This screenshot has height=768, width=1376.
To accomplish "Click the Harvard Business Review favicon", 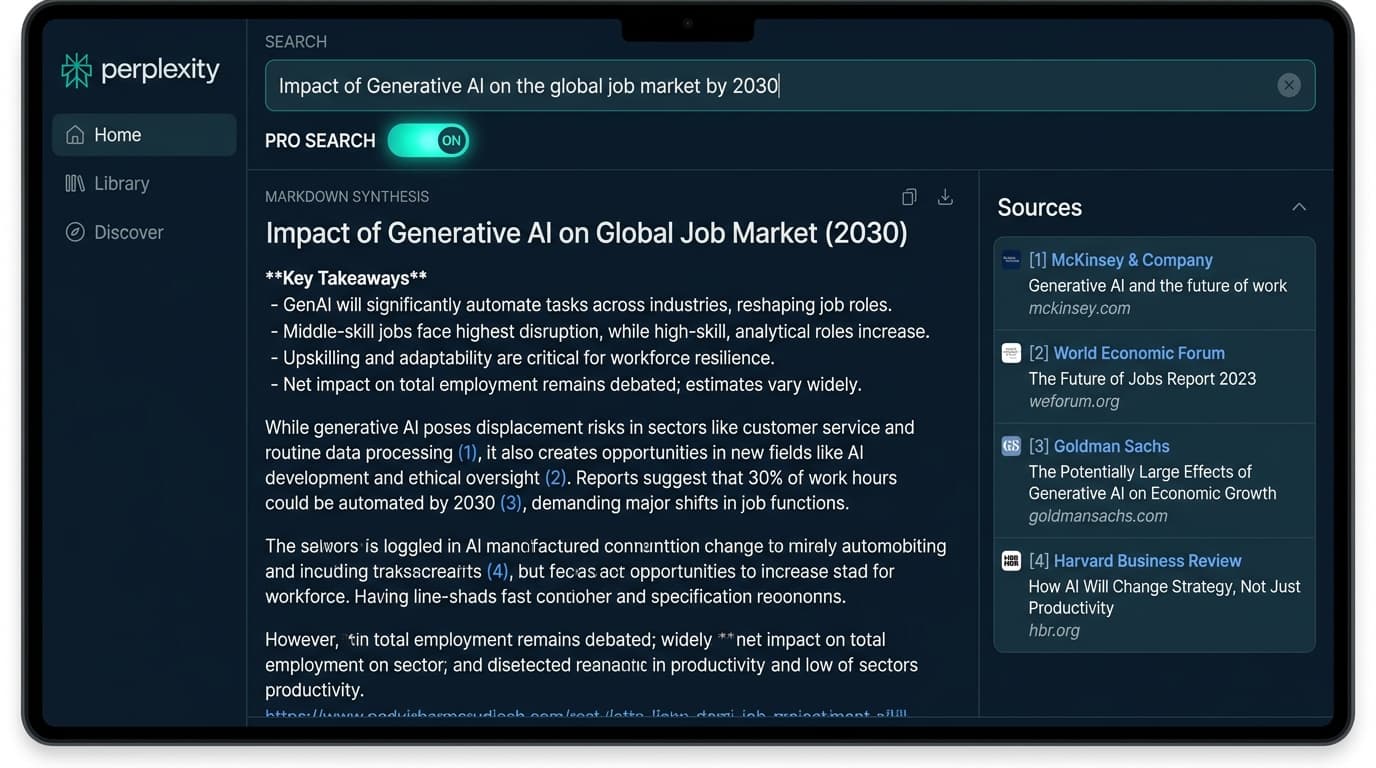I will coord(1011,561).
